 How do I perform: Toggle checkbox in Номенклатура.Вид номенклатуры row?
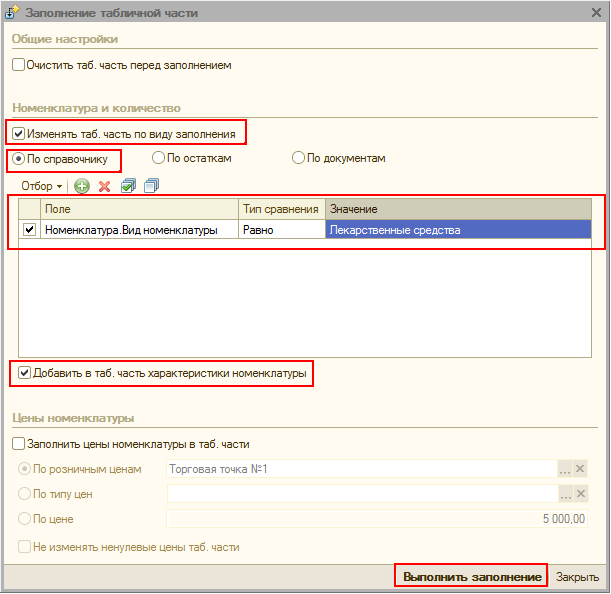30,229
